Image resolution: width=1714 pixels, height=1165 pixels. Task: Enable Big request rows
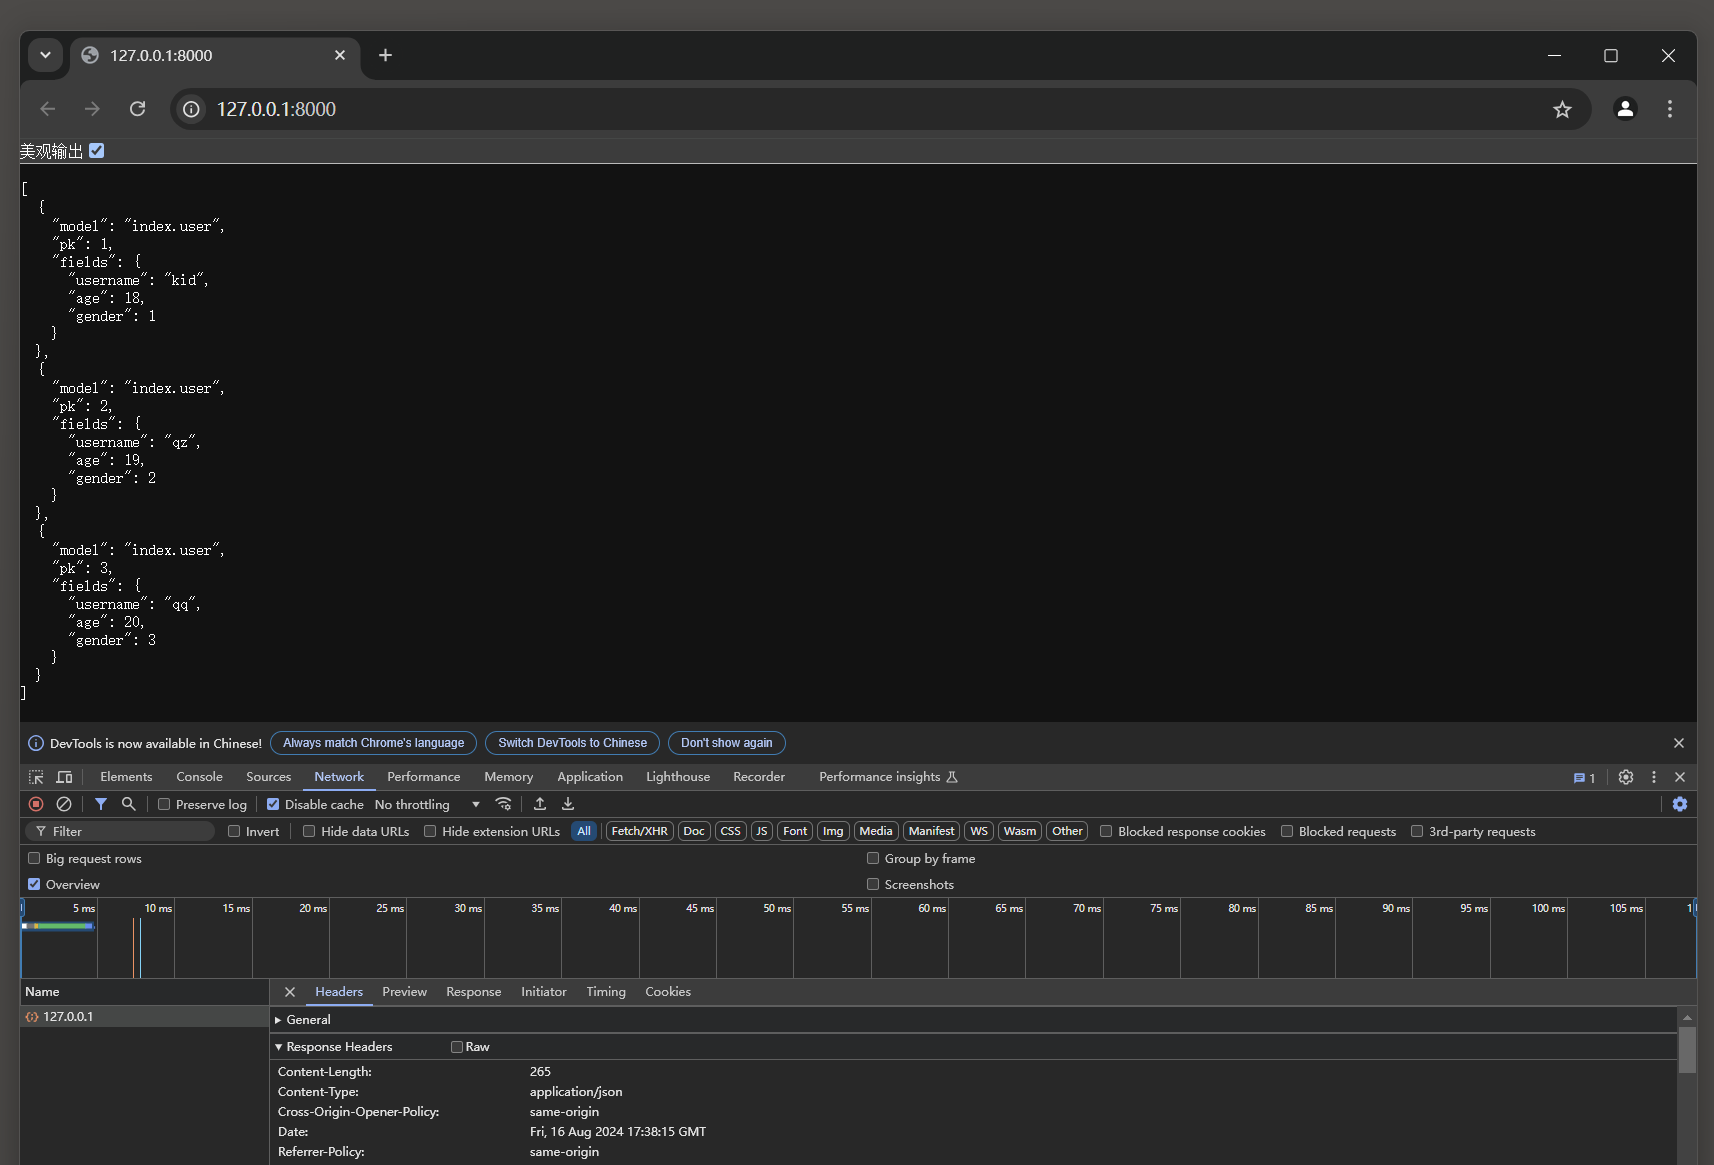34,858
